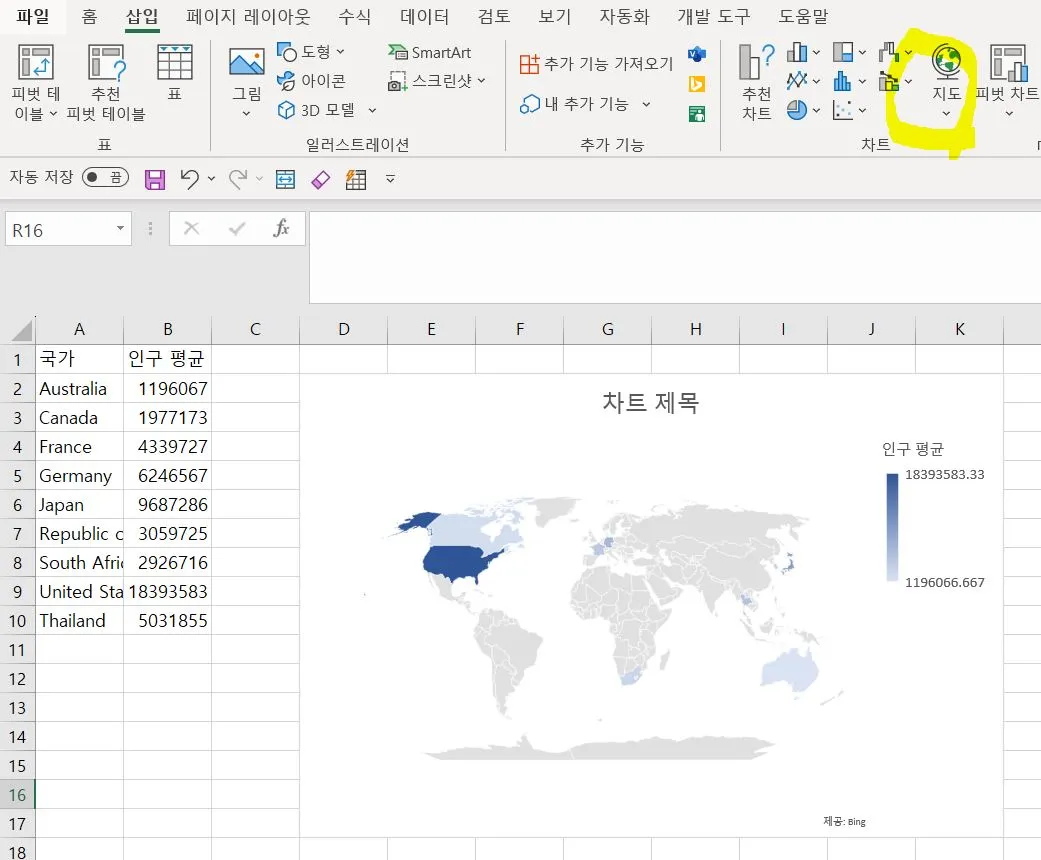The height and width of the screenshot is (860, 1041).
Task: Click the eraser icon in Quick Access Toolbar
Action: click(x=321, y=179)
